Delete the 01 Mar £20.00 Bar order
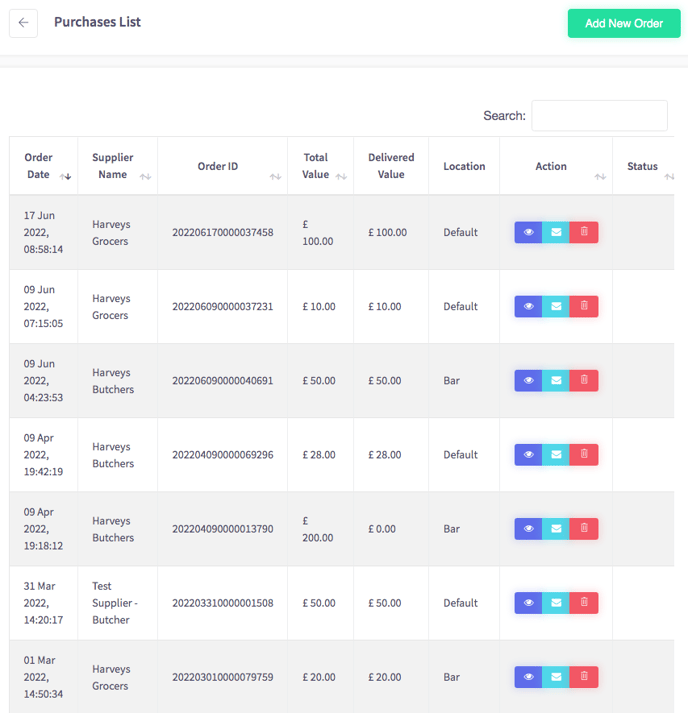 [x=584, y=677]
